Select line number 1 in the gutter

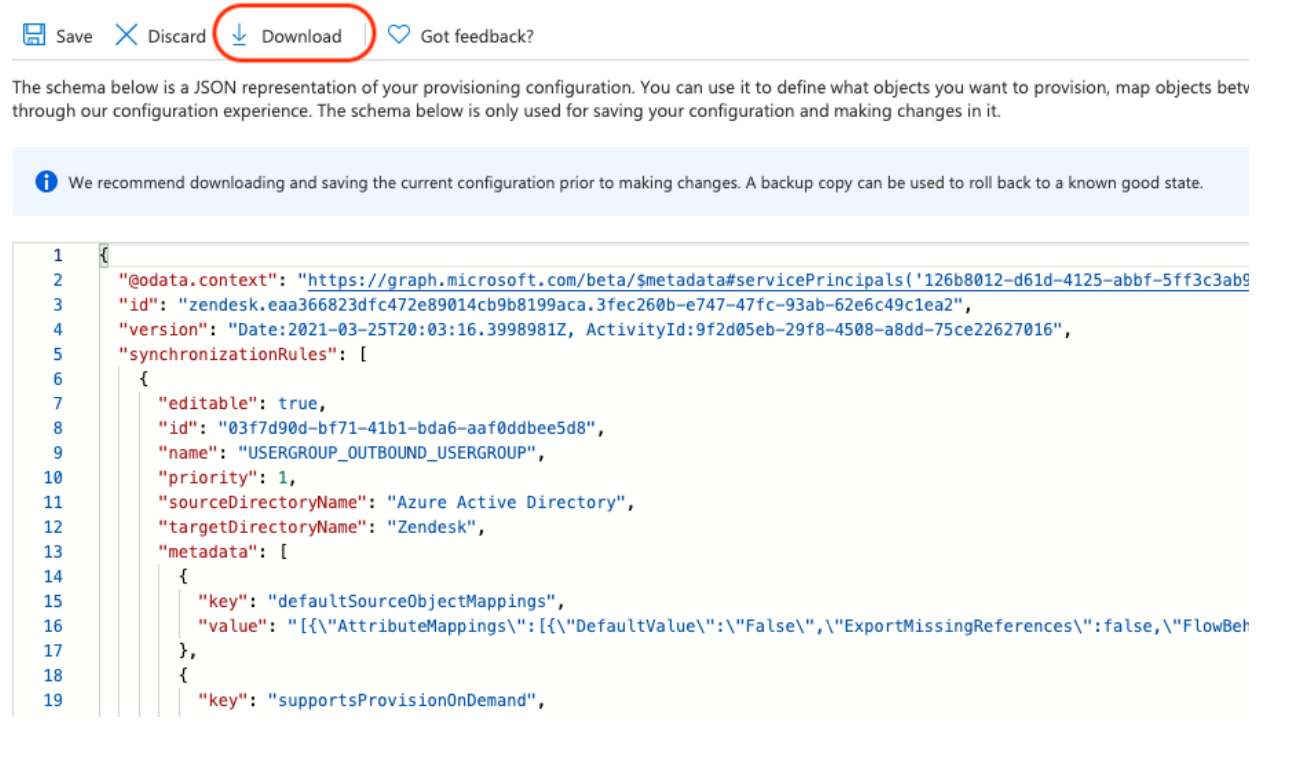[x=57, y=256]
